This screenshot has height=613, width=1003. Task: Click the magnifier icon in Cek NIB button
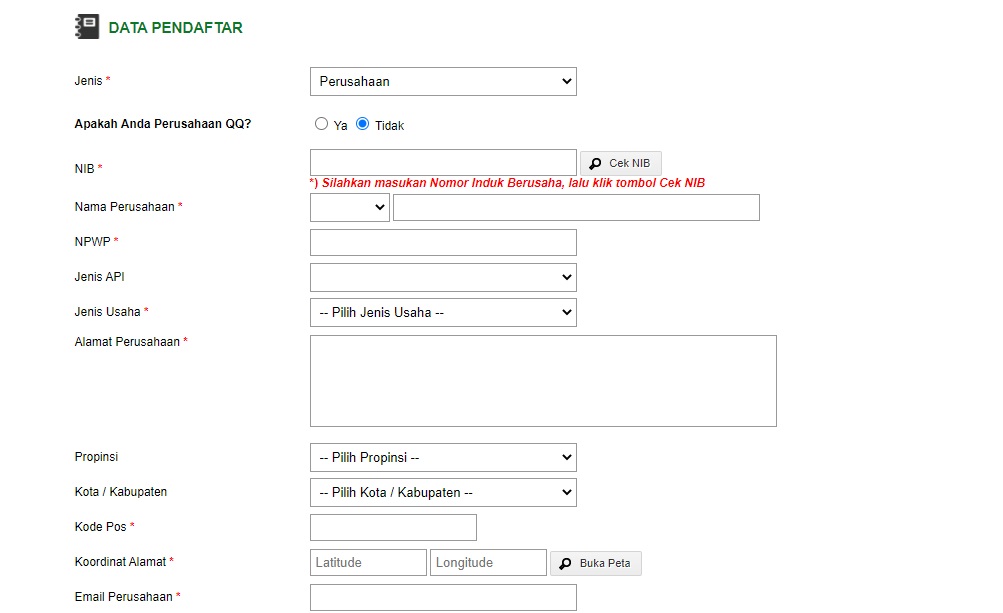[x=595, y=164]
